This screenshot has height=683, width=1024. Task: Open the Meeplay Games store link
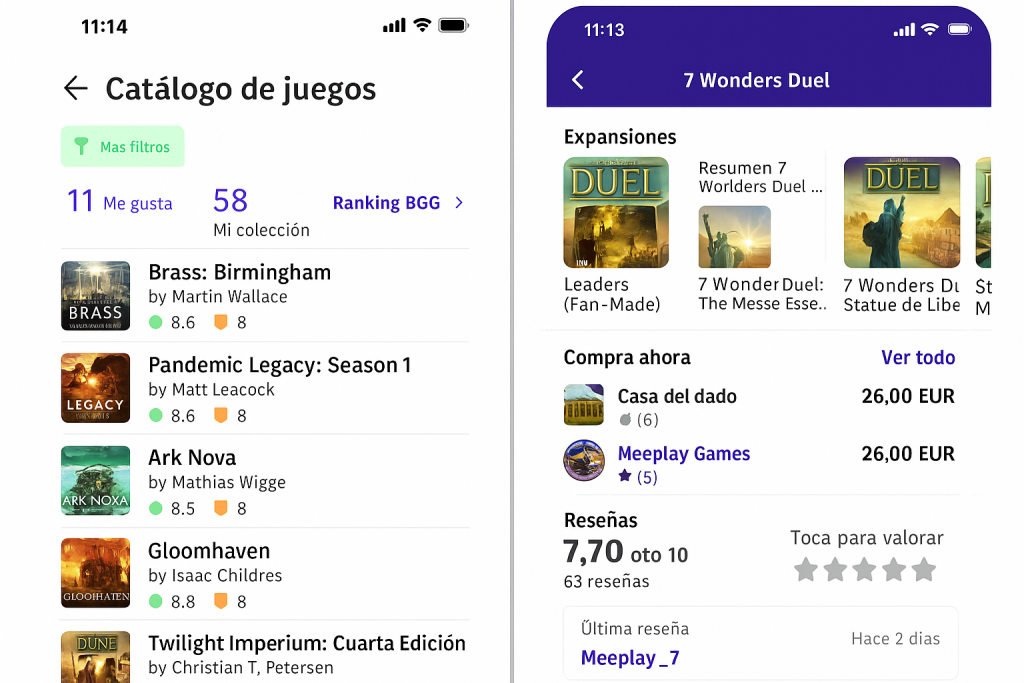click(684, 454)
